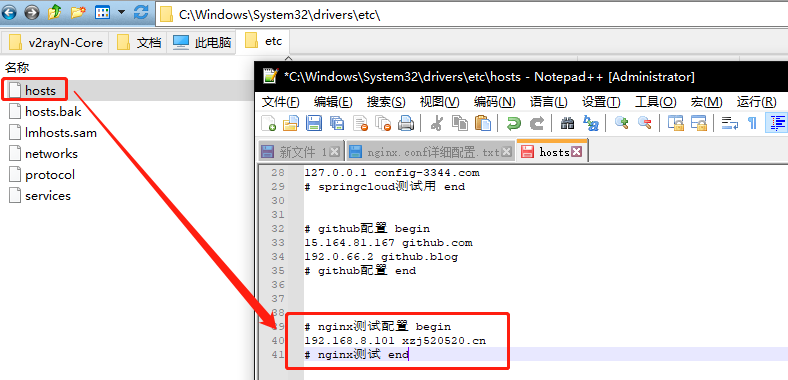
Task: Zoom out the editor text
Action: 645,123
